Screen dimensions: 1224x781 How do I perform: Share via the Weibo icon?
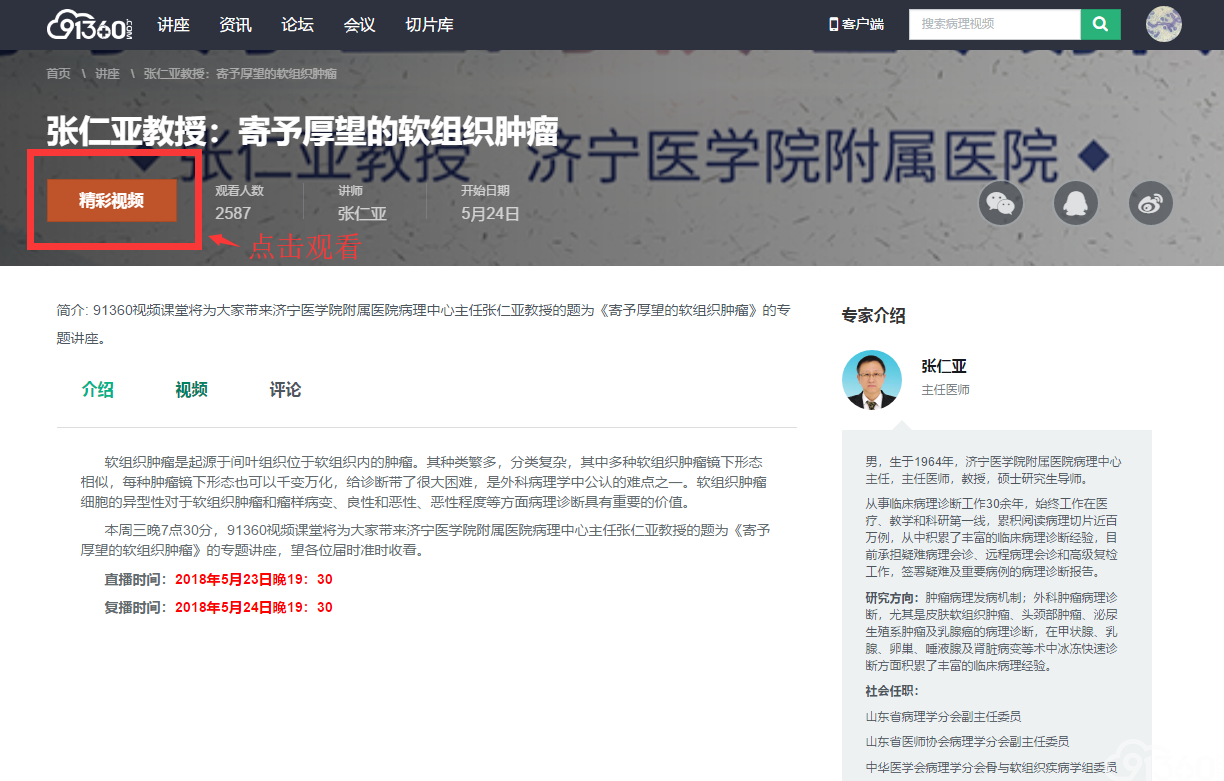coord(1151,204)
